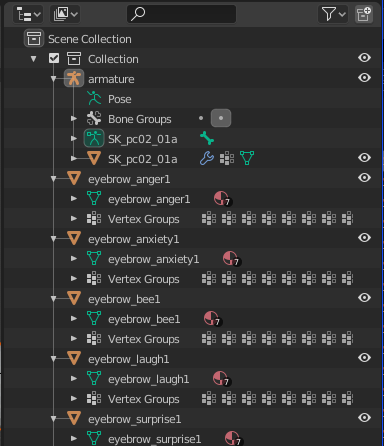This screenshot has width=384, height=446.
Task: Click the green bone icon
Action: click(x=207, y=138)
